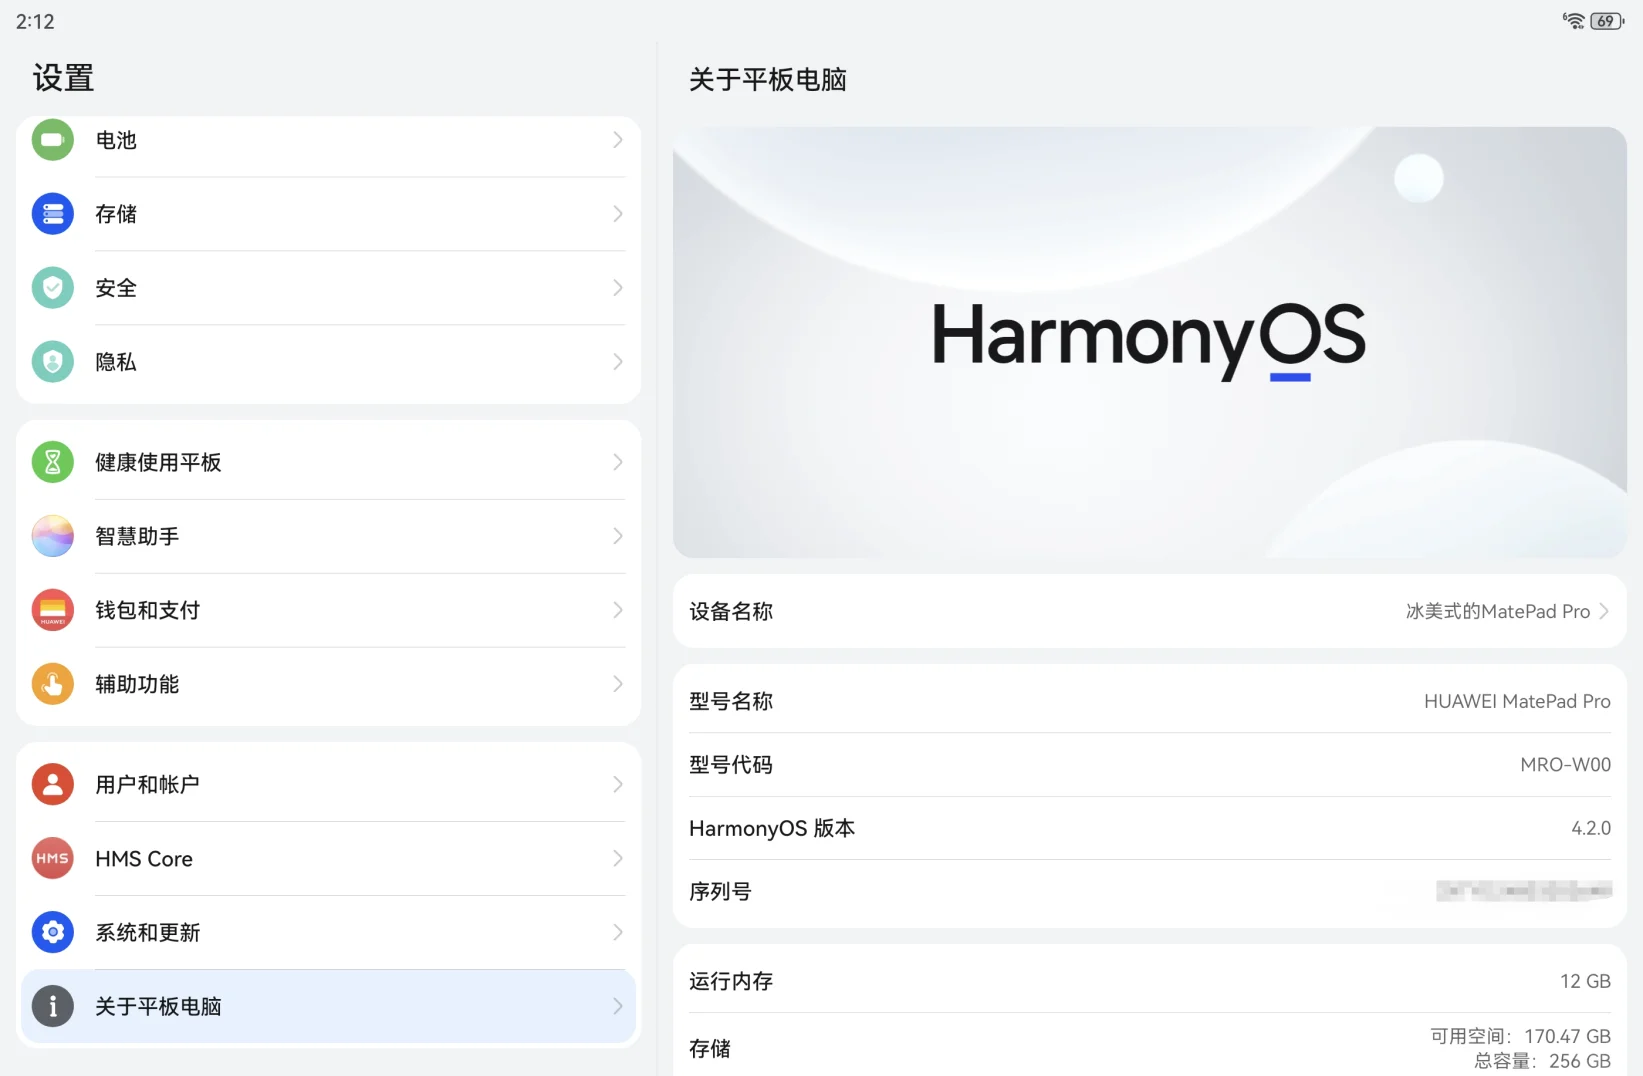Tap the blurred 序列号 value

click(1524, 891)
